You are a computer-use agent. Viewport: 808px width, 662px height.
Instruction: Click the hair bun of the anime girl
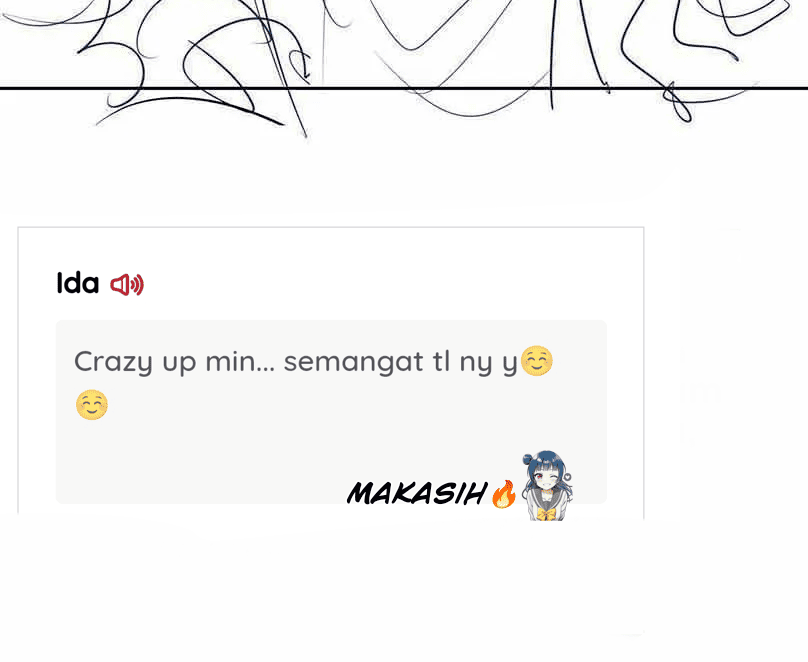(x=528, y=458)
